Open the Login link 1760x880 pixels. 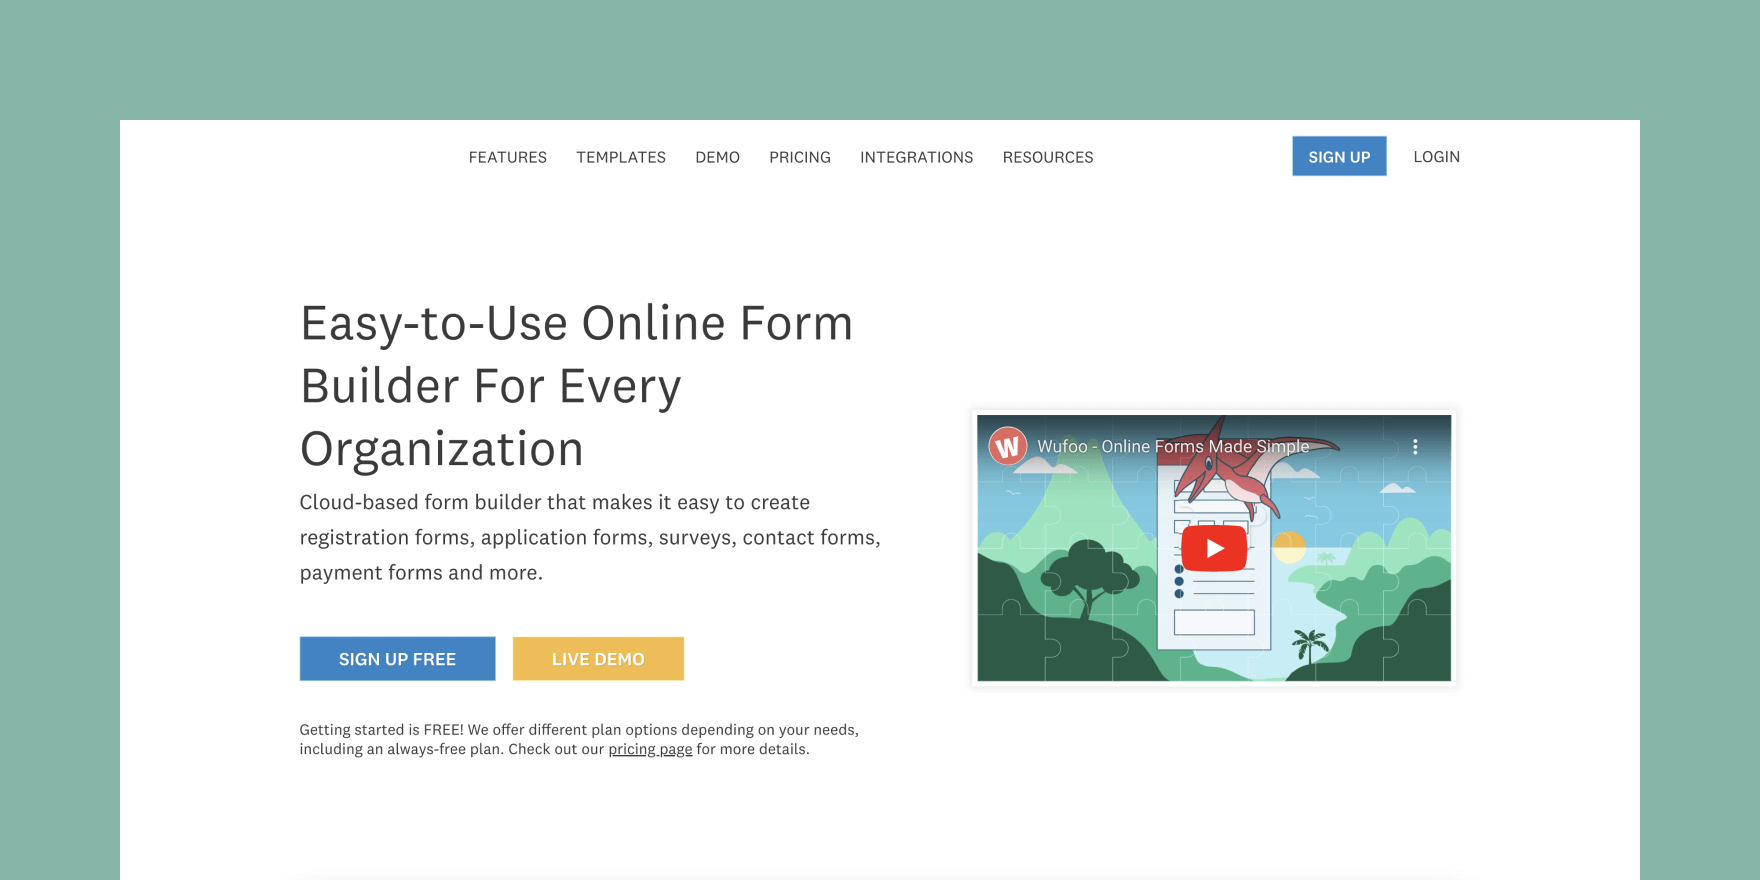[x=1436, y=157]
